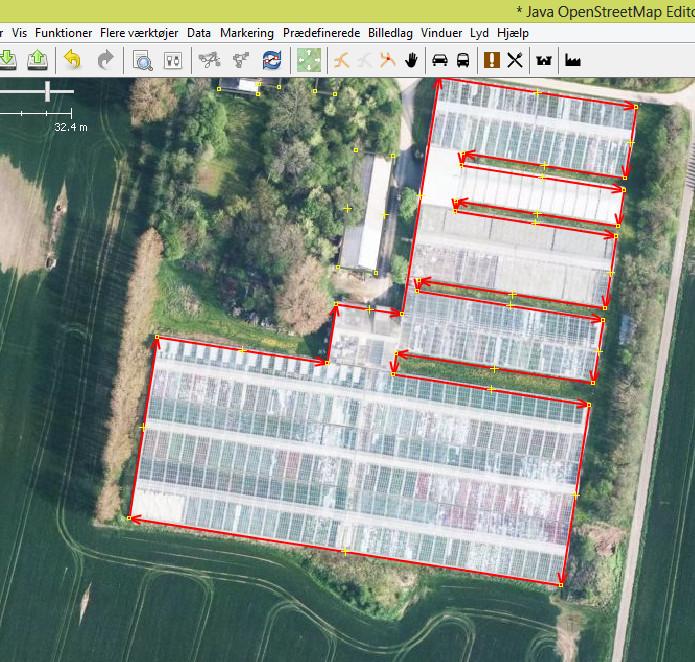Click the bus public transport icon
Image resolution: width=695 pixels, height=662 pixels.
click(x=463, y=60)
